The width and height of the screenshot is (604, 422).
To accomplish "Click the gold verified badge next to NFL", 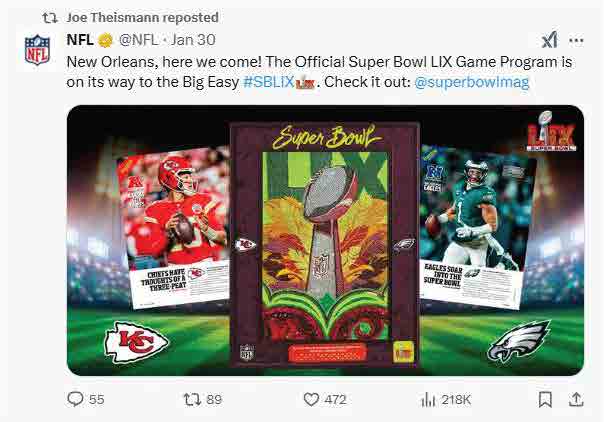I will point(105,40).
